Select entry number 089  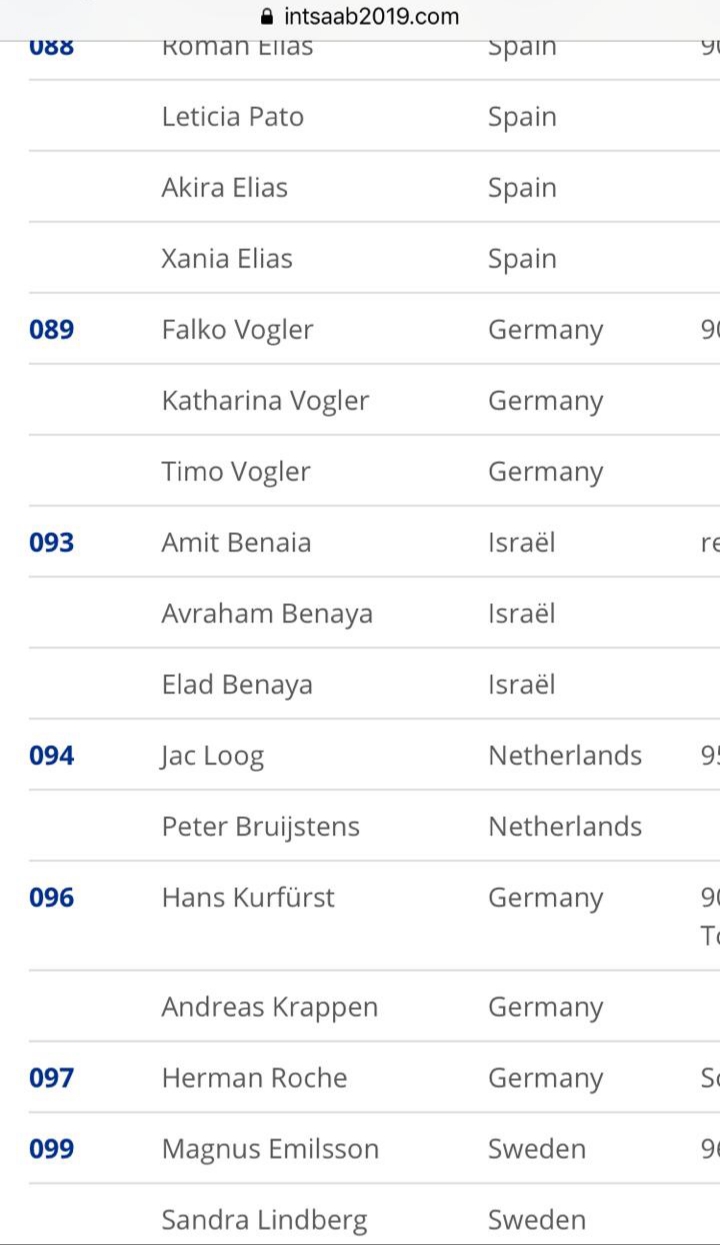(52, 330)
